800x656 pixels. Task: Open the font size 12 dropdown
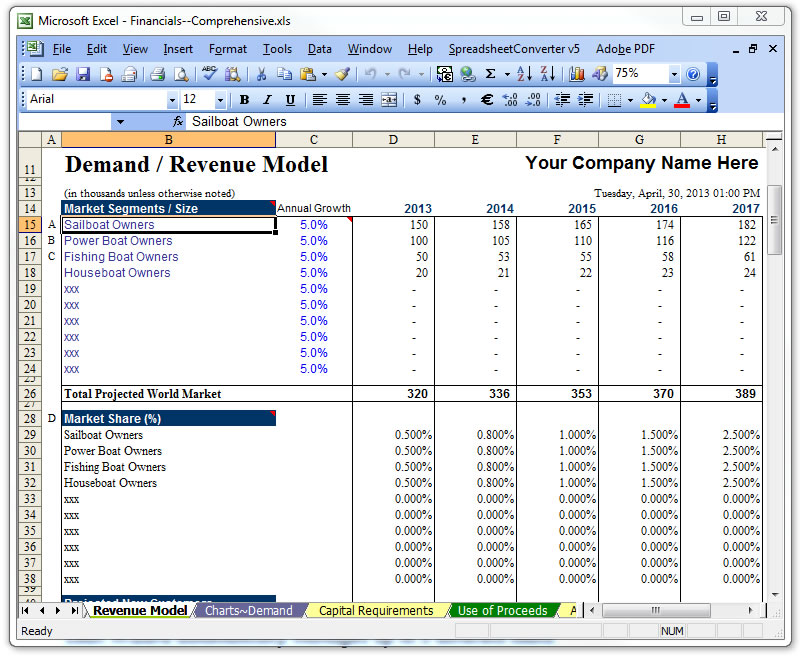[220, 100]
